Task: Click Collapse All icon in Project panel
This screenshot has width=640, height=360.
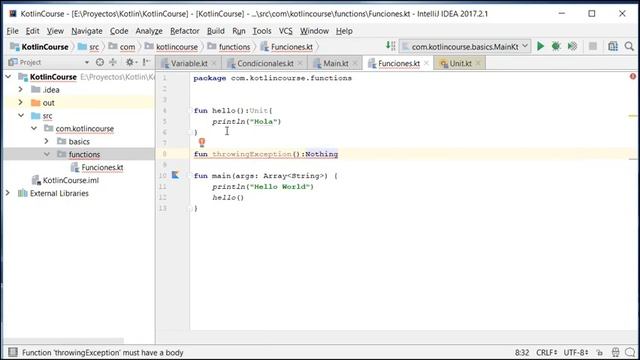Action: point(113,62)
